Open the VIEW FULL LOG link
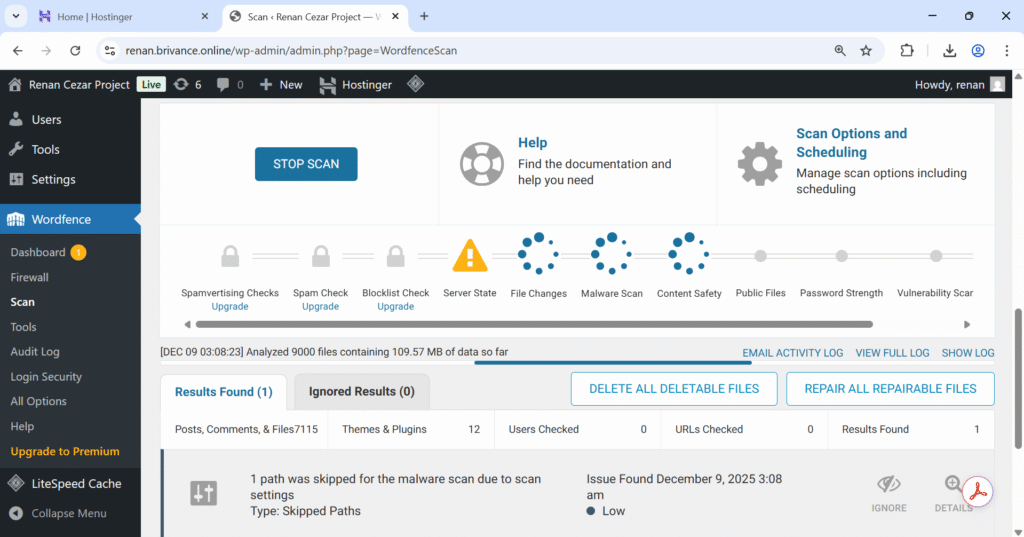Viewport: 1024px width, 537px height. click(892, 353)
